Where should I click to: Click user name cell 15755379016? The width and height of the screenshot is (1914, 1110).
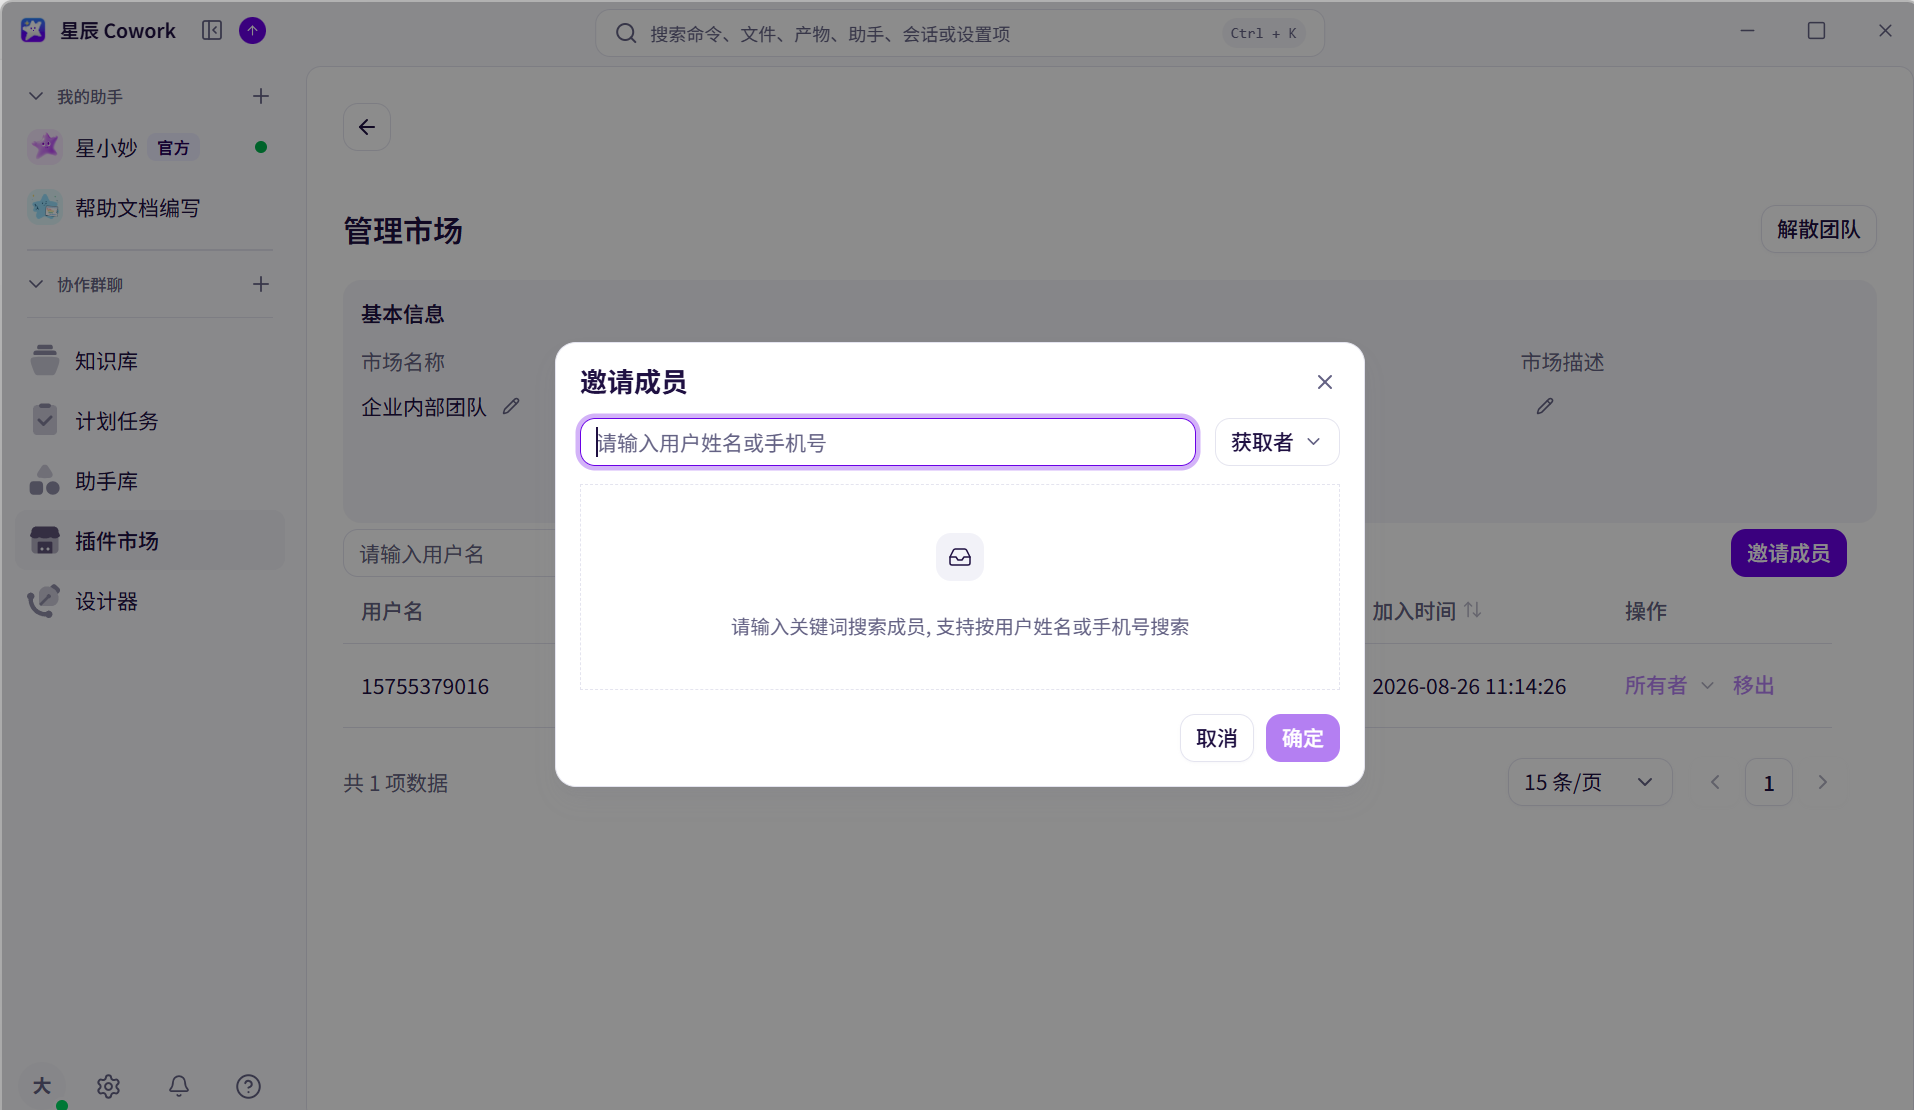[x=425, y=687]
